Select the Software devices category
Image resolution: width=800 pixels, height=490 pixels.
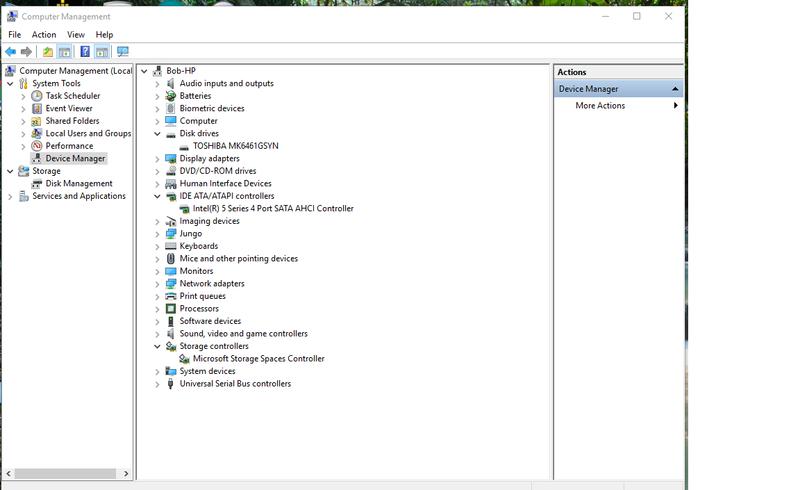(x=210, y=321)
